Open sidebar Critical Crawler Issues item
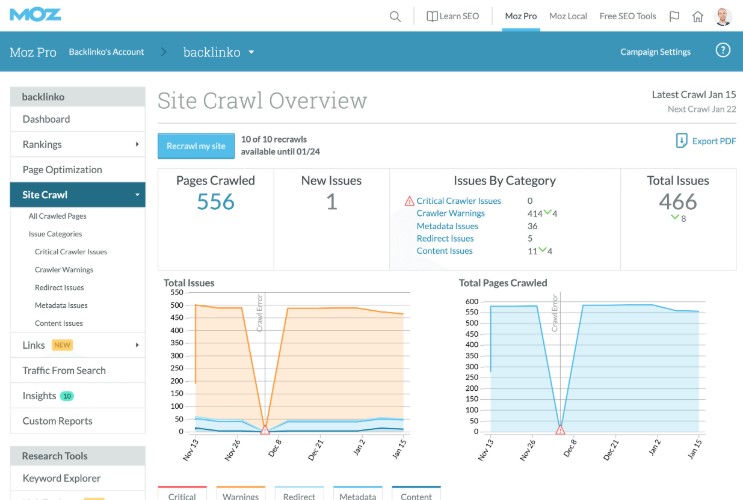Image resolution: width=743 pixels, height=500 pixels. point(71,252)
